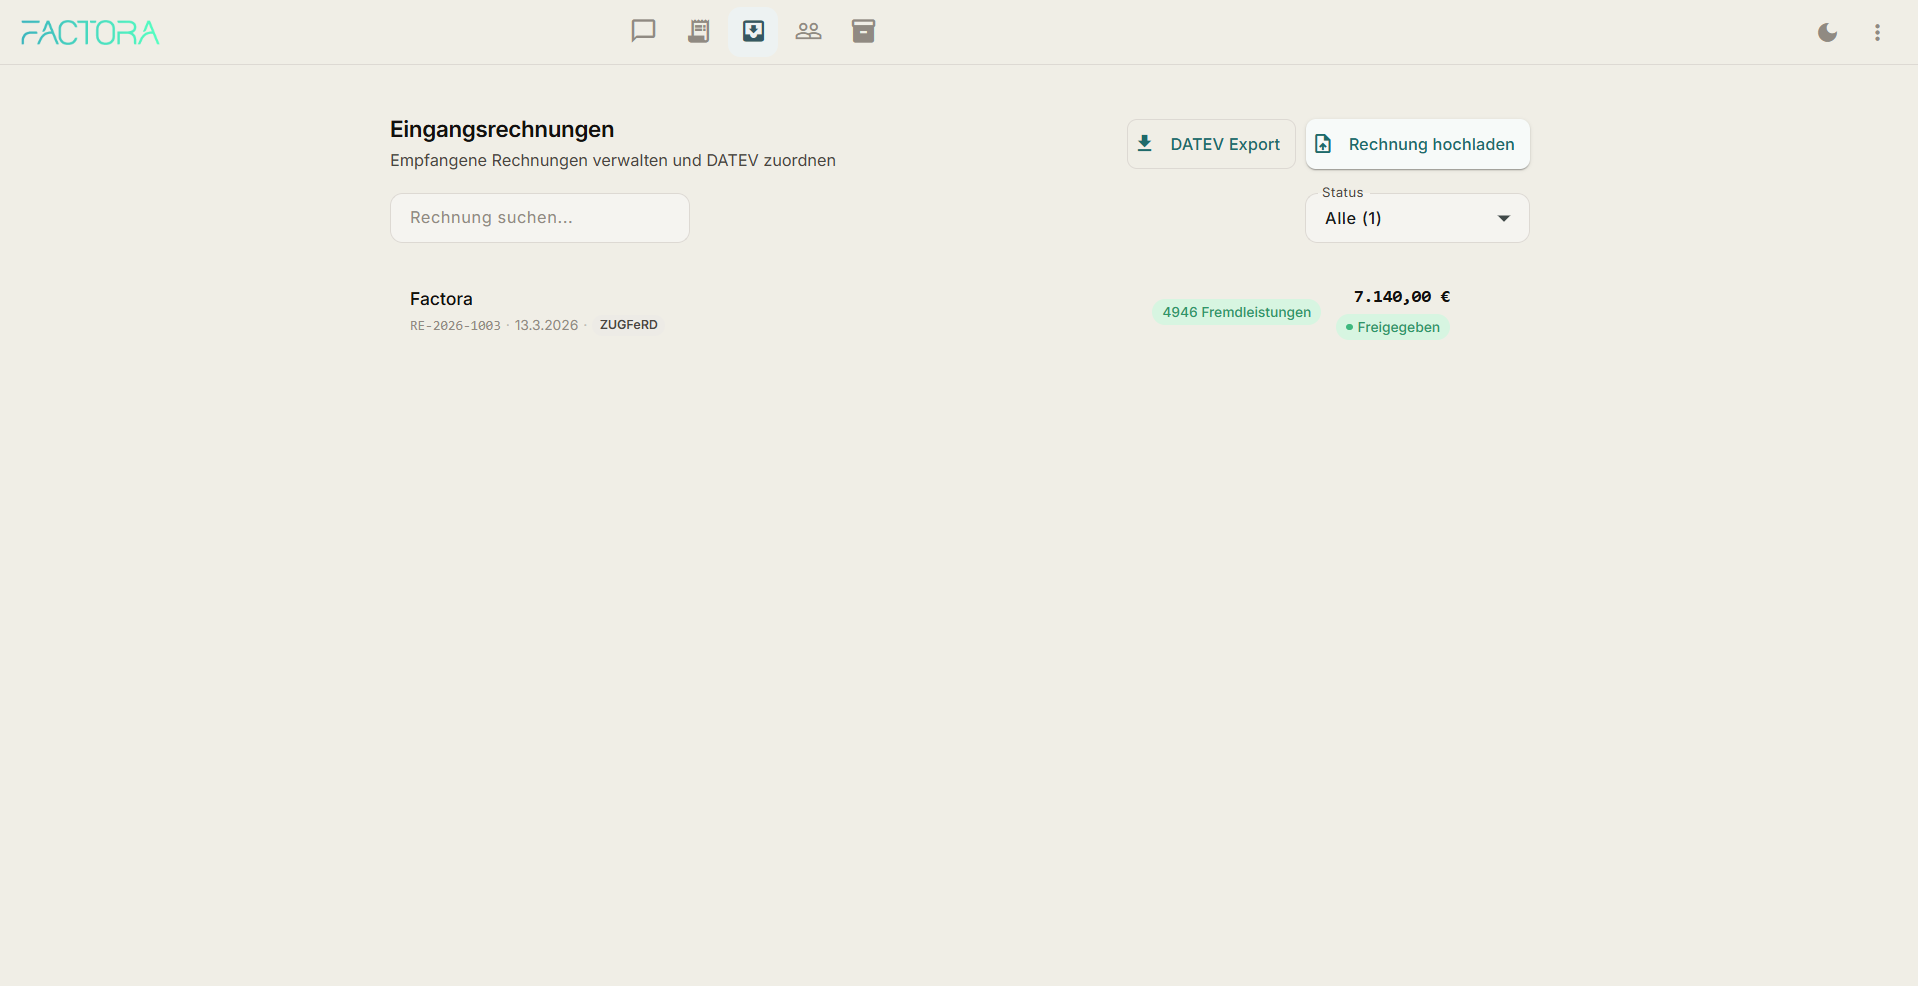Open the archive box icon

863,31
